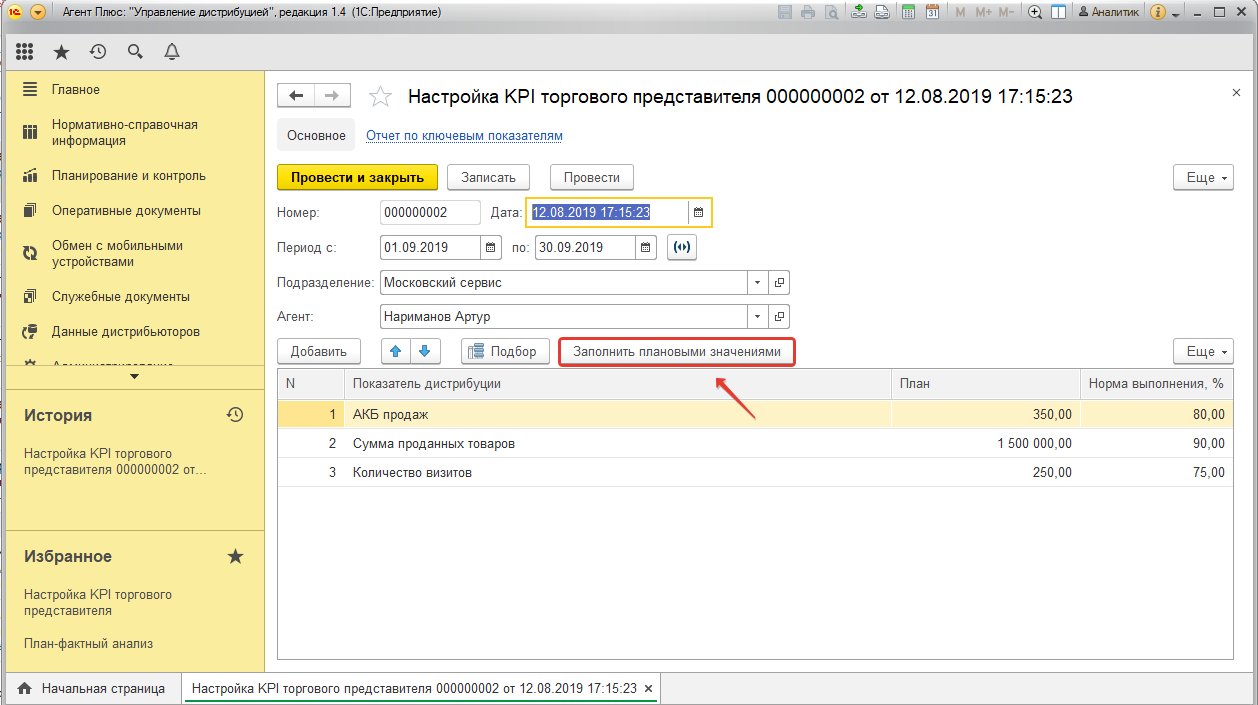Viewport: 1258px width, 705px height.
Task: Open the search magnifier in top toolbar
Action: click(x=135, y=51)
